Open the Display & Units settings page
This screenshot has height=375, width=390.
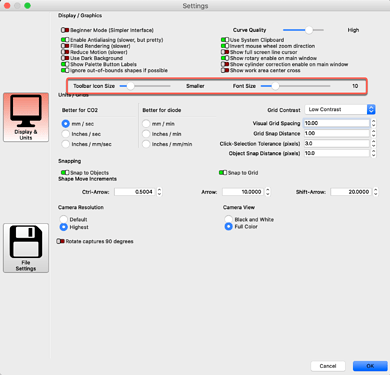(26, 117)
